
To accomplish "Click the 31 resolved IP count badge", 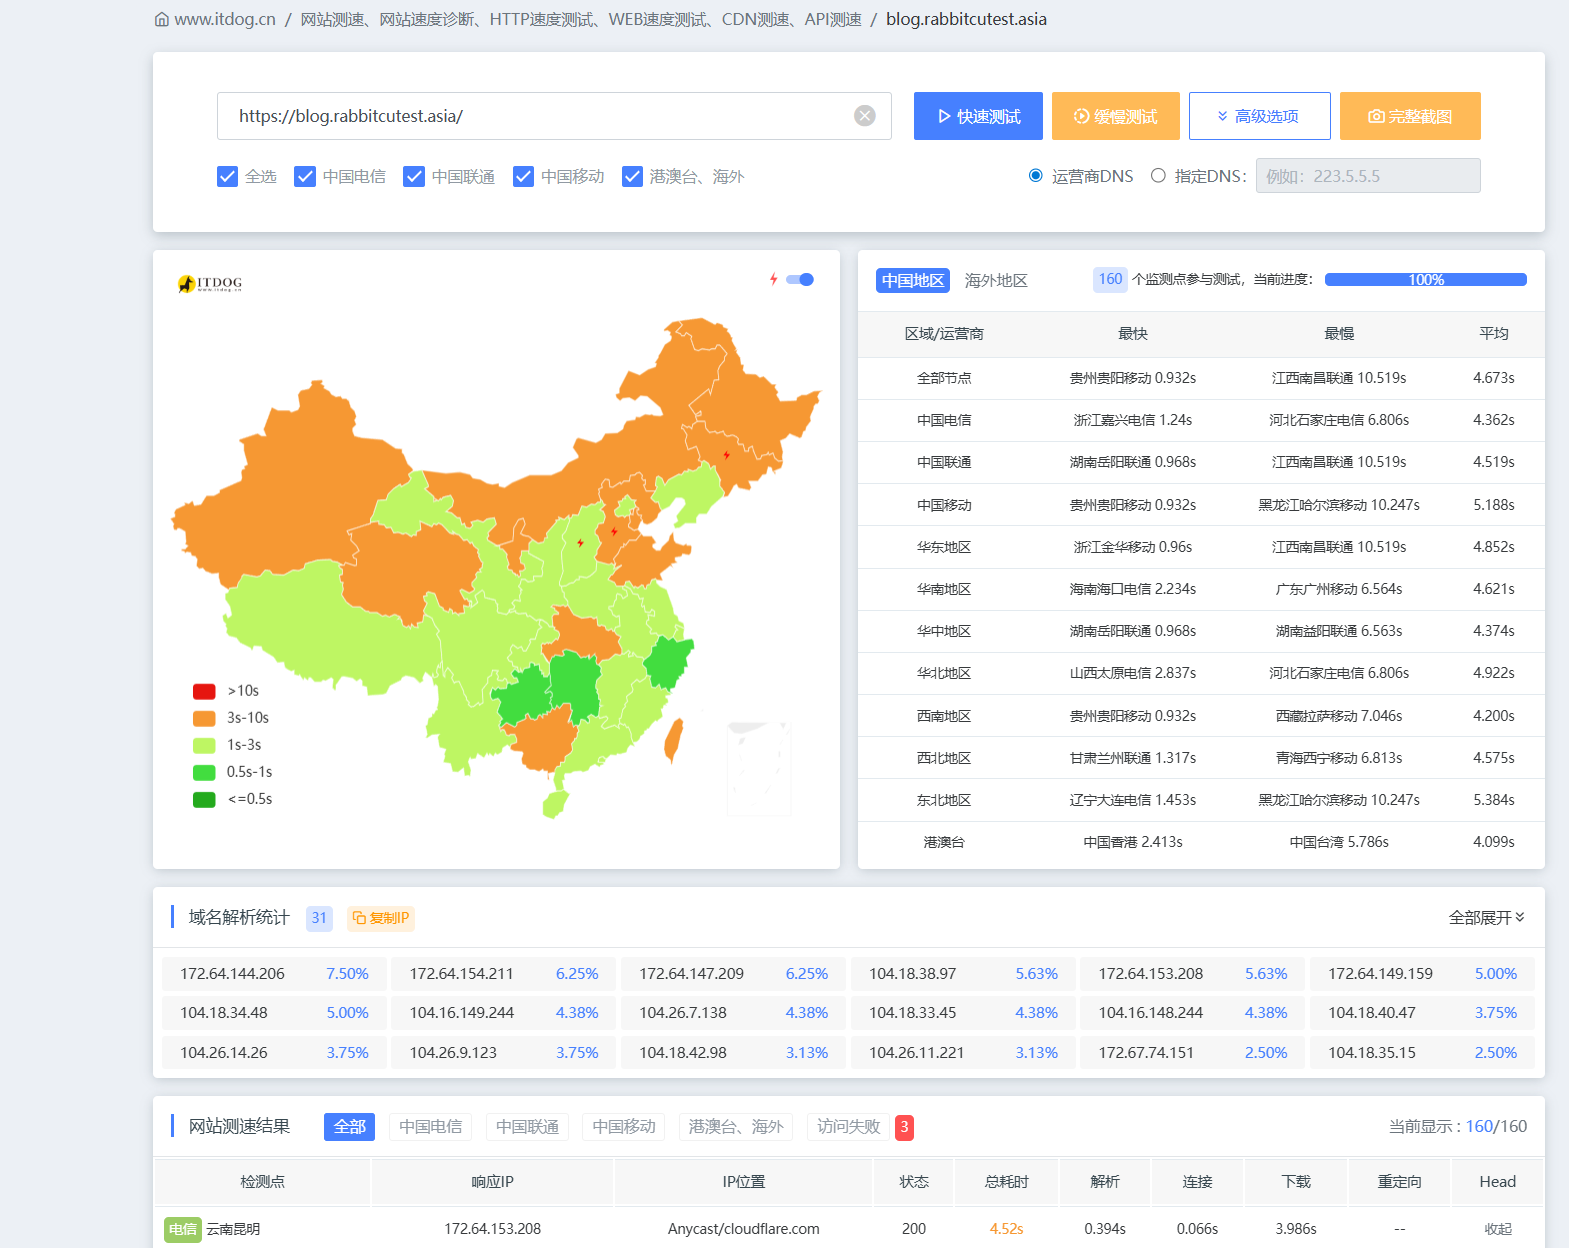I will pos(319,918).
